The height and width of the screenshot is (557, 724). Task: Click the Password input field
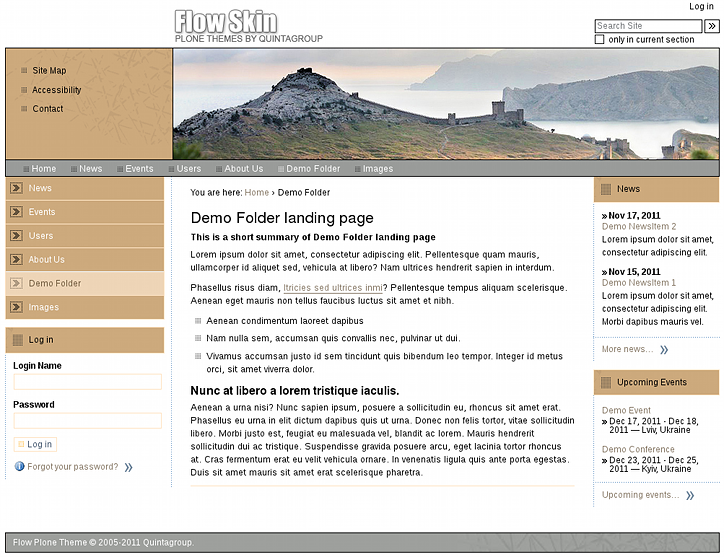tap(88, 421)
